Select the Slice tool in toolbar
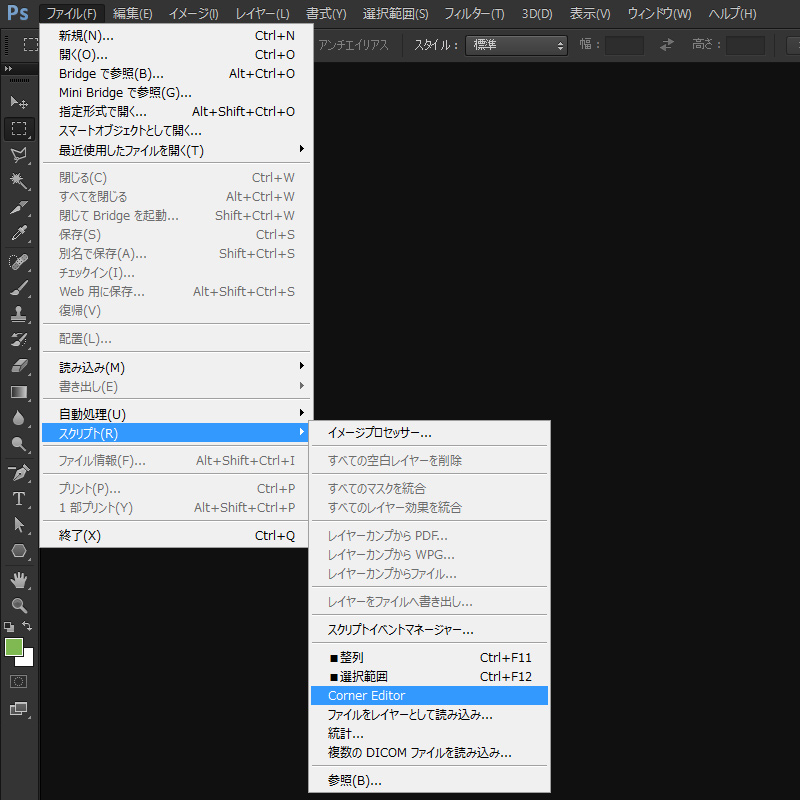This screenshot has width=800, height=800. tap(19, 208)
